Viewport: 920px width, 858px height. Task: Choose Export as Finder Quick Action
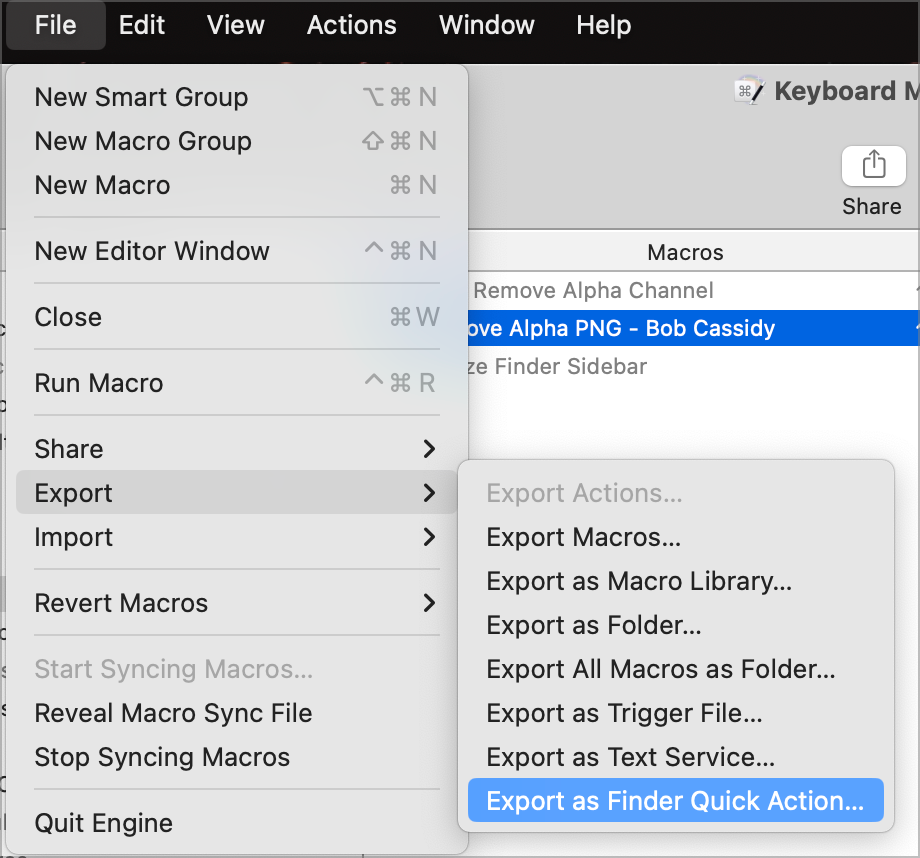[x=675, y=801]
